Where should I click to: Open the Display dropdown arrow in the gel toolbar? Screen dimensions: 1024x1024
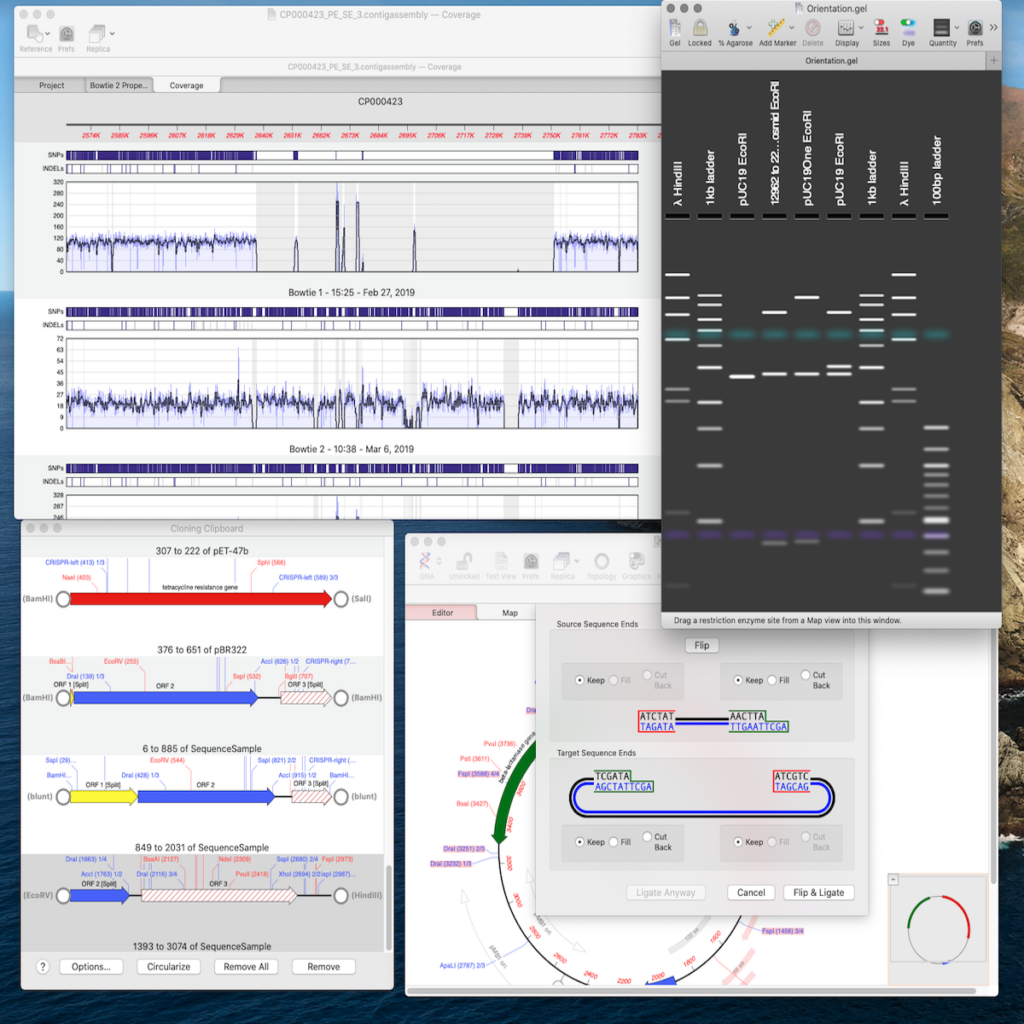click(x=861, y=28)
